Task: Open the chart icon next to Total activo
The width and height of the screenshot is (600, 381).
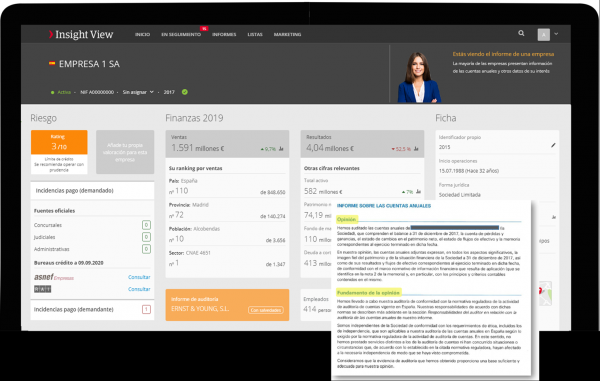Action: 418,191
